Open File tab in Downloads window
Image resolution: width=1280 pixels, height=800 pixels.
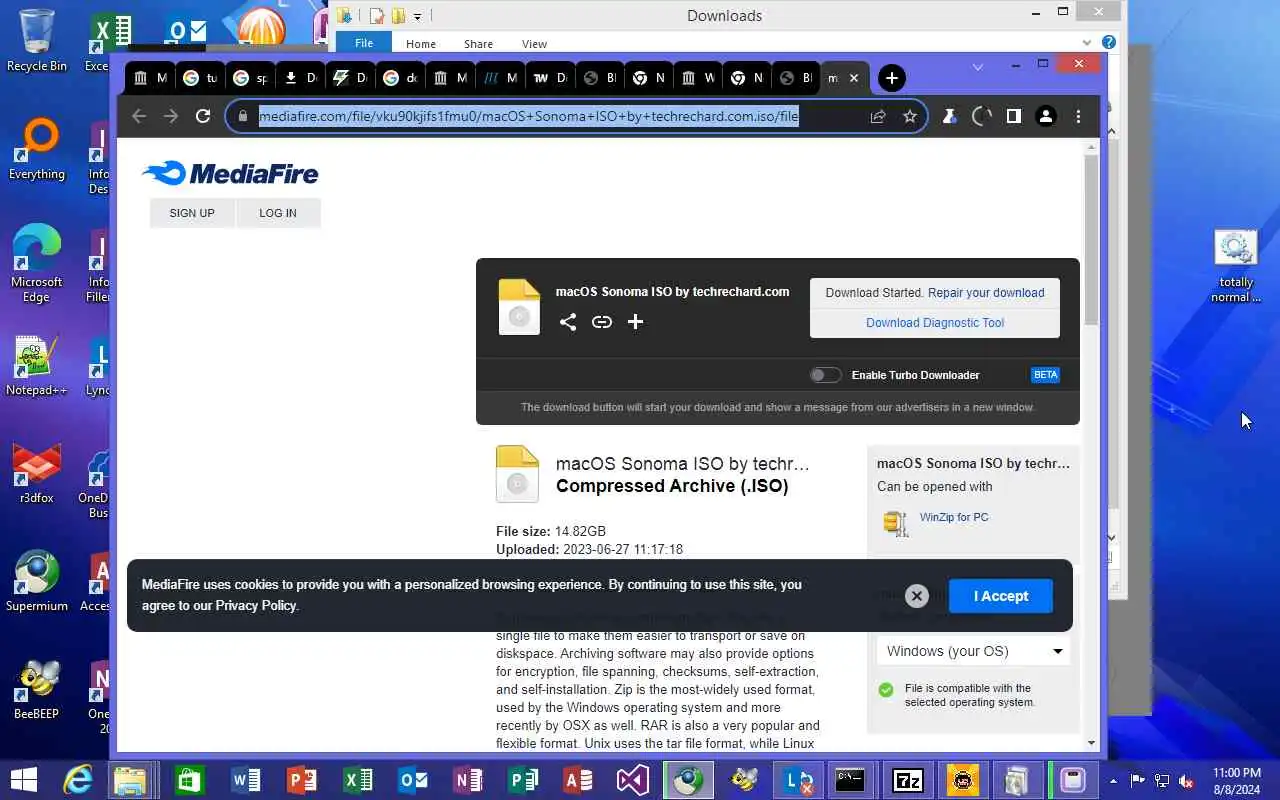click(364, 43)
